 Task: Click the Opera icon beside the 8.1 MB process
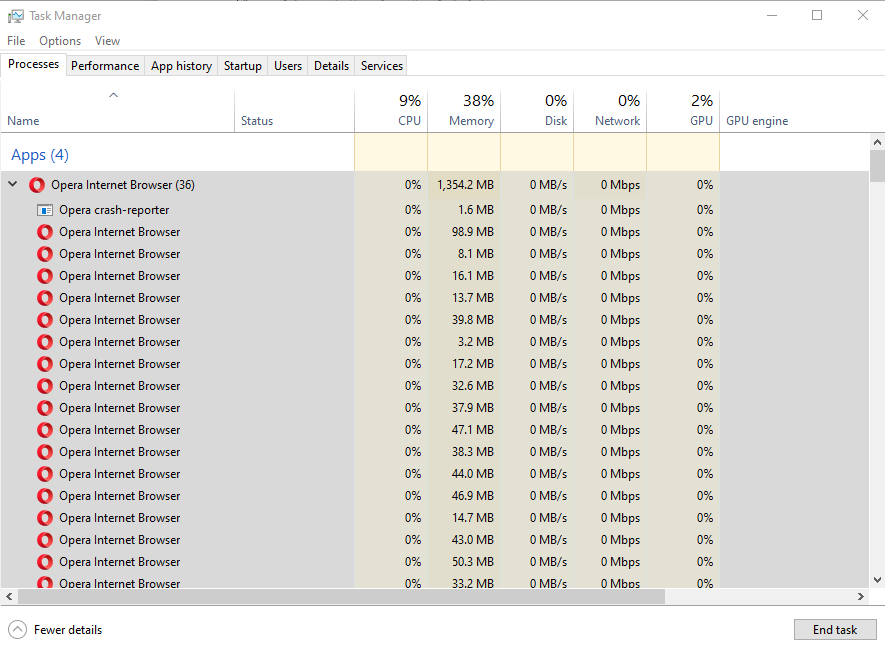click(45, 254)
